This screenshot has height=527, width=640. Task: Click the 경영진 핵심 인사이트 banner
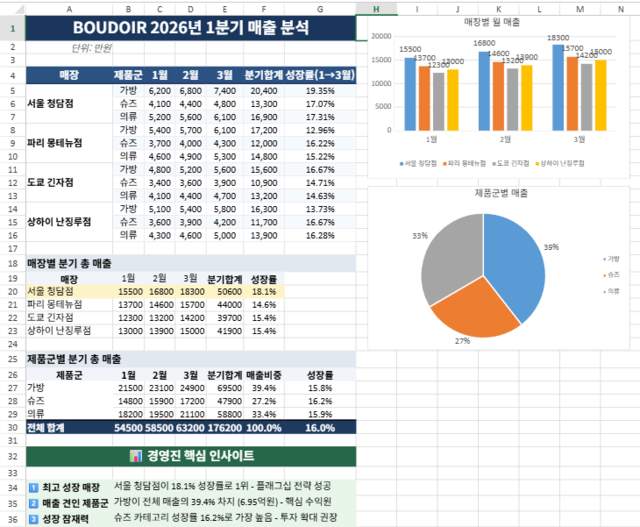[191, 456]
